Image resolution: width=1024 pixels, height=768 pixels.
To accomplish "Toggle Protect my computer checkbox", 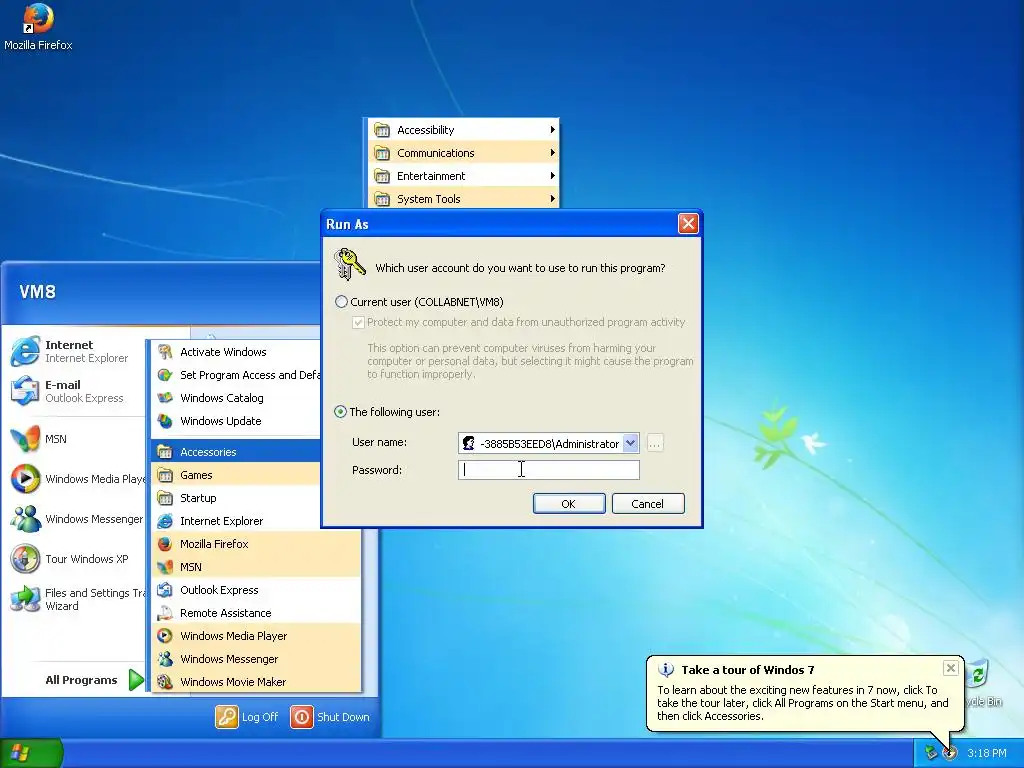I will click(358, 323).
